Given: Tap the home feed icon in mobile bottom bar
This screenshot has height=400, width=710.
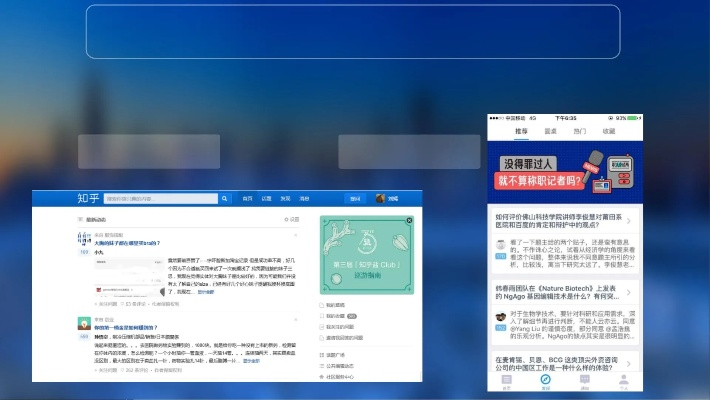Looking at the screenshot, I should tap(506, 381).
